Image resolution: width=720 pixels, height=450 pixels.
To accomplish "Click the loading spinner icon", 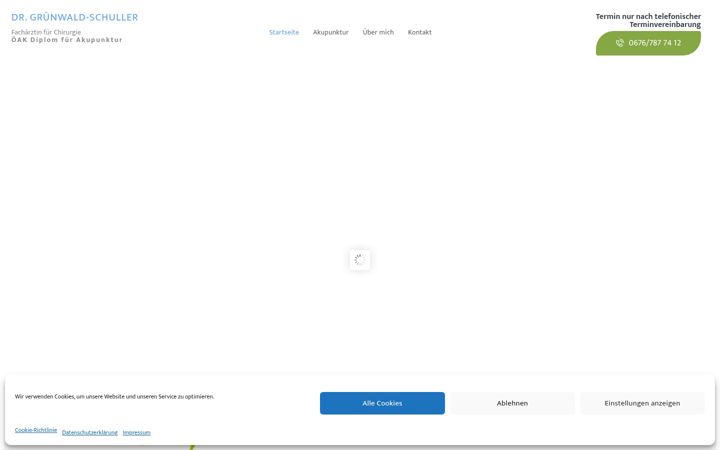I will point(360,260).
